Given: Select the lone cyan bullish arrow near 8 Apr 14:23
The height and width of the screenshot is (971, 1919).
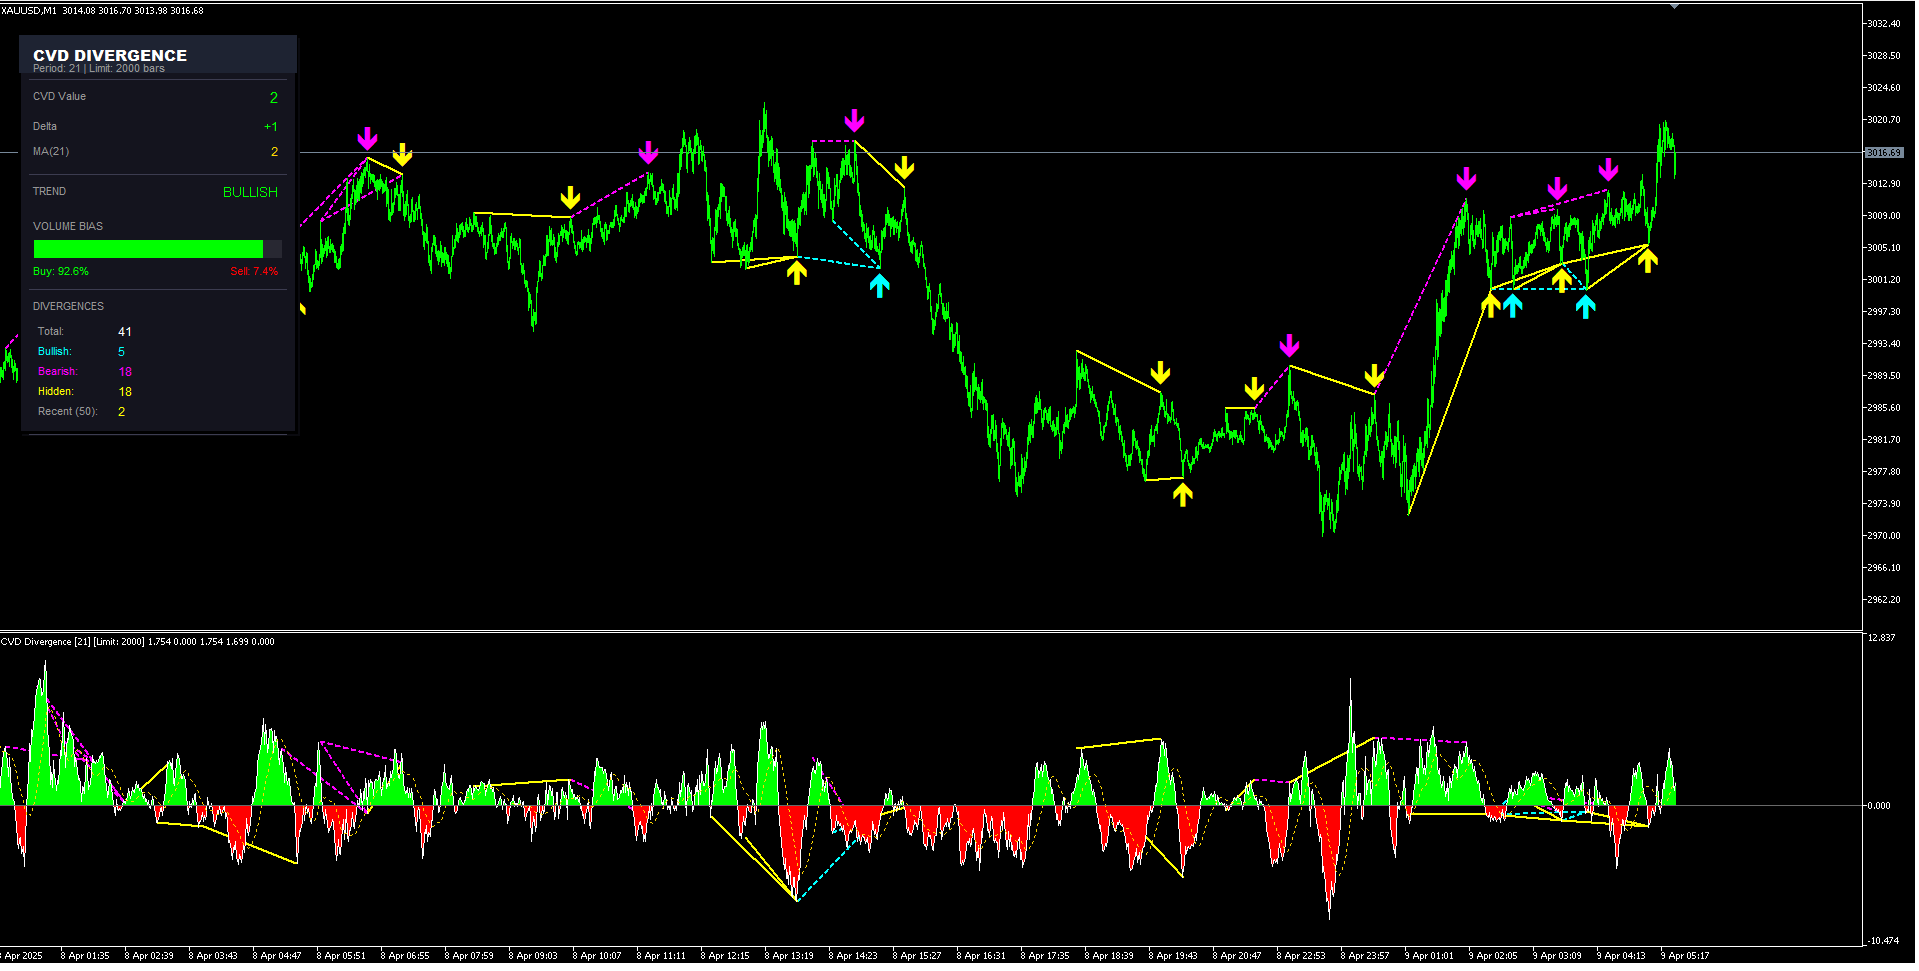Looking at the screenshot, I should [x=879, y=286].
